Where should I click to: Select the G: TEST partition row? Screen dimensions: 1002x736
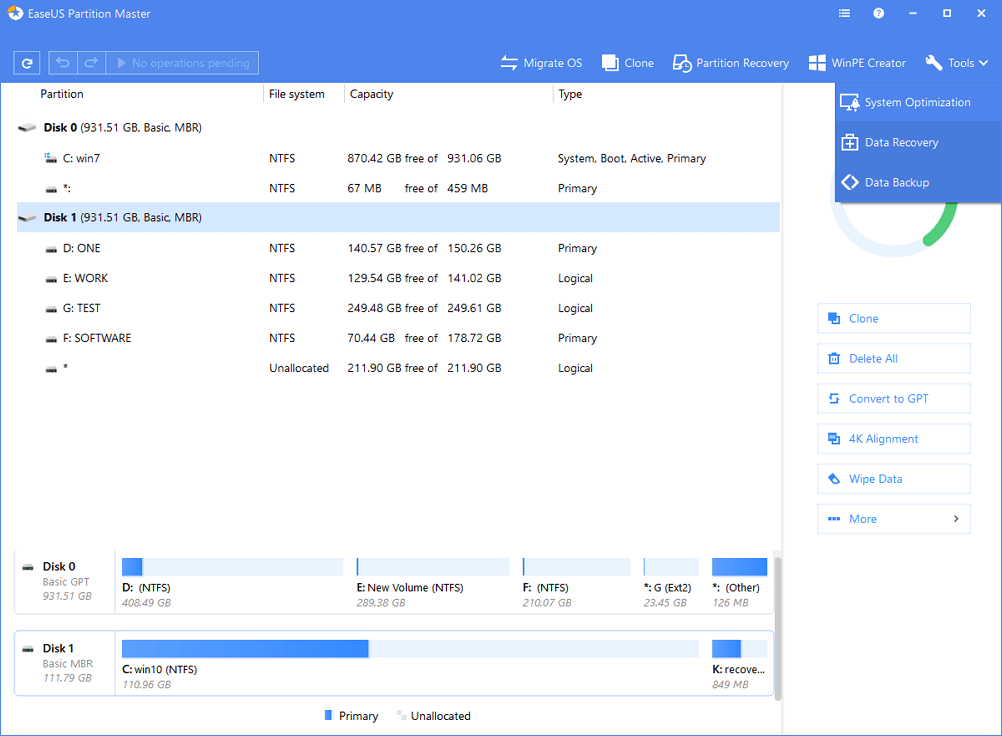pos(398,308)
